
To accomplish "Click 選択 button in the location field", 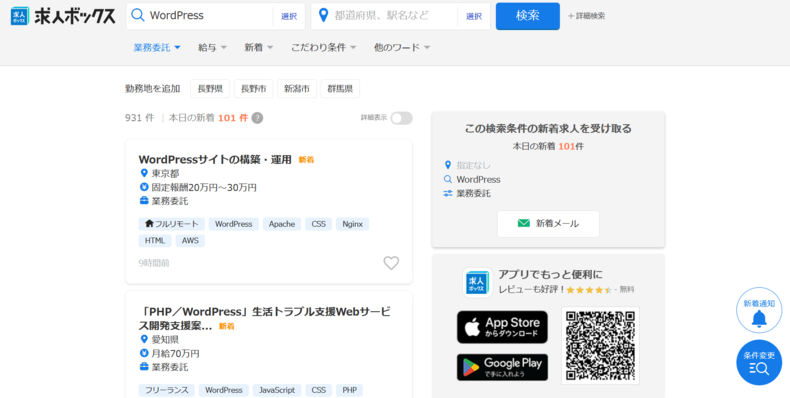I will point(474,16).
